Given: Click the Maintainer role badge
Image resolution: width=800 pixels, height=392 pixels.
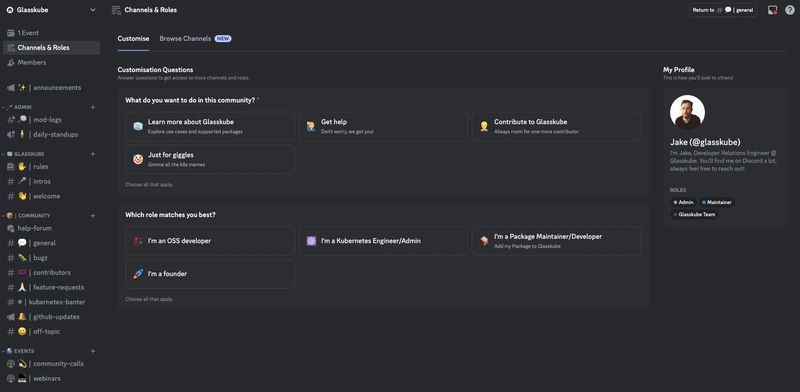Looking at the screenshot, I should (x=717, y=203).
